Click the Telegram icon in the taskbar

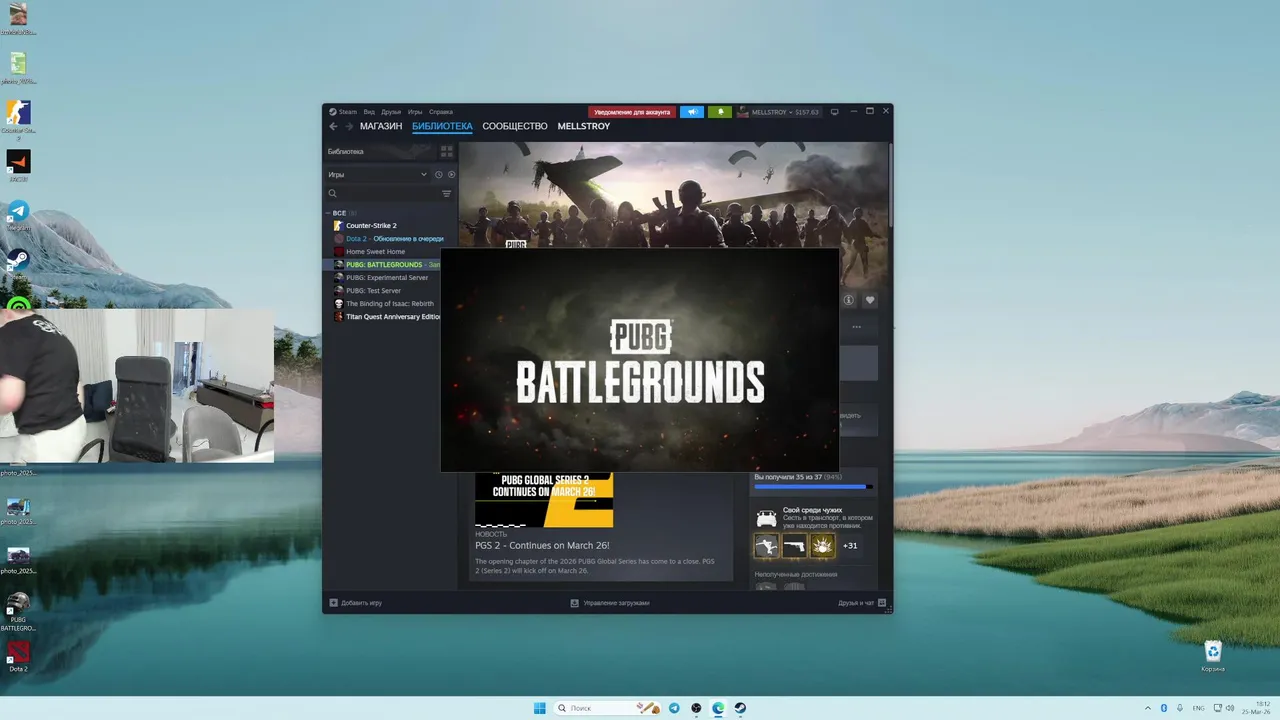point(674,708)
